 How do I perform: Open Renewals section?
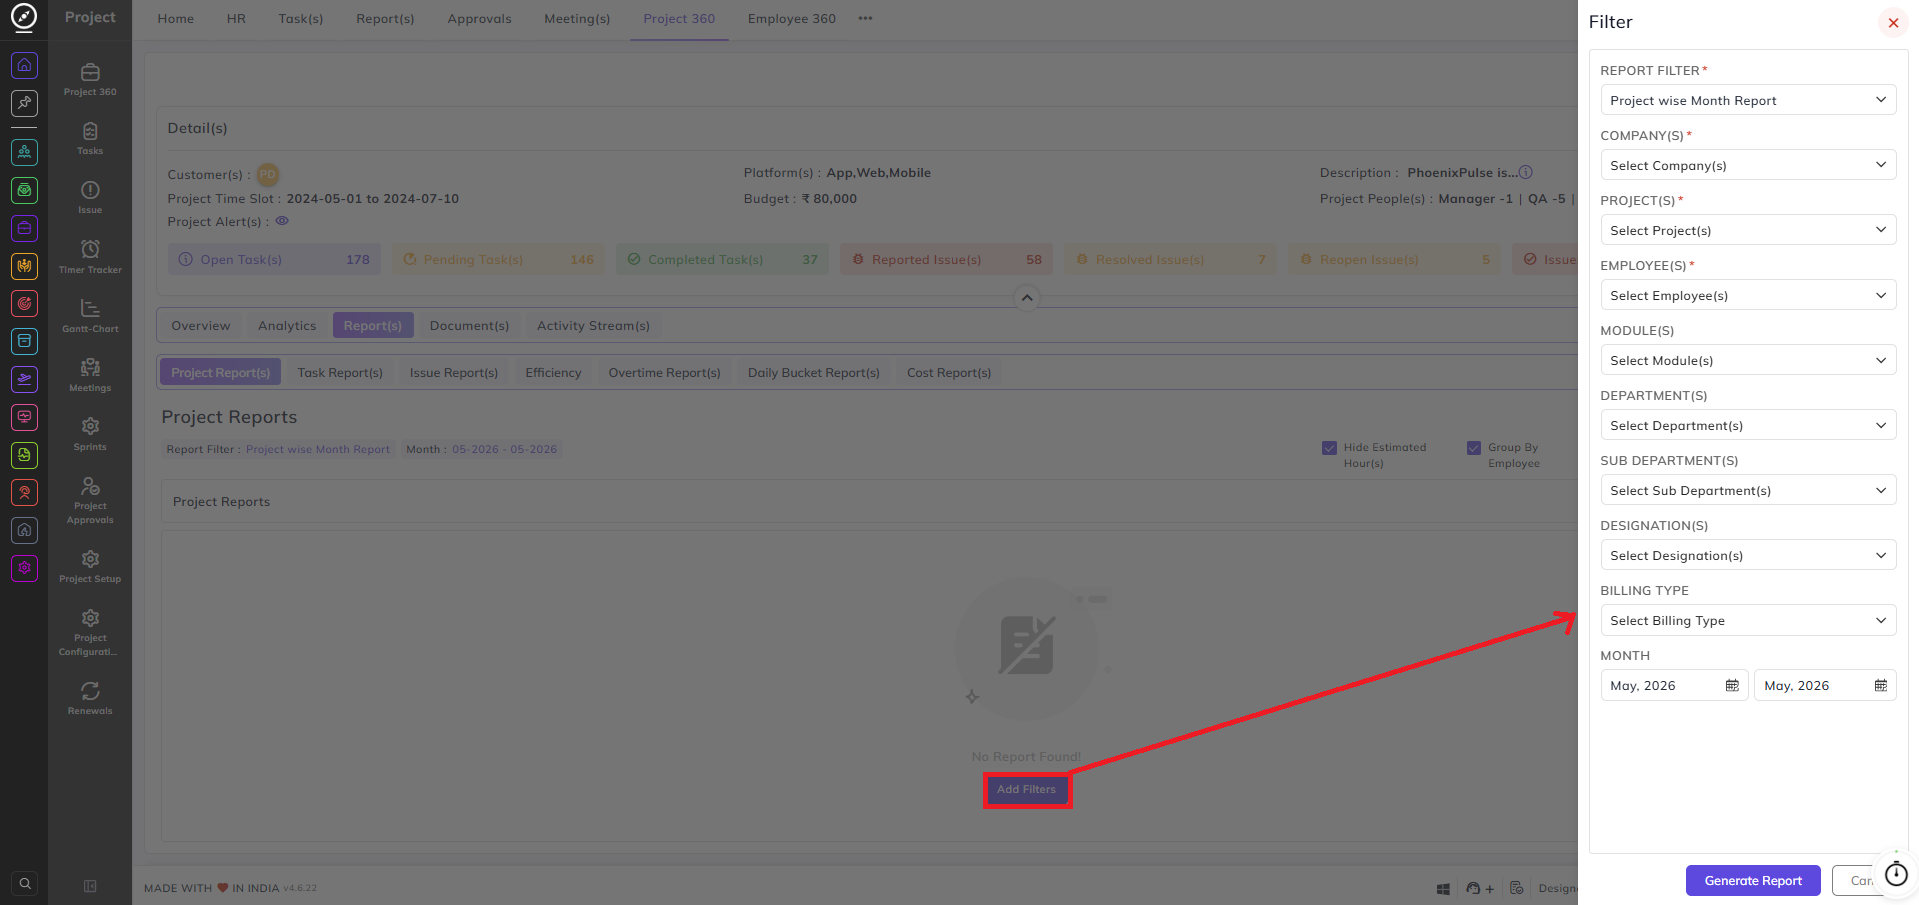[90, 698]
